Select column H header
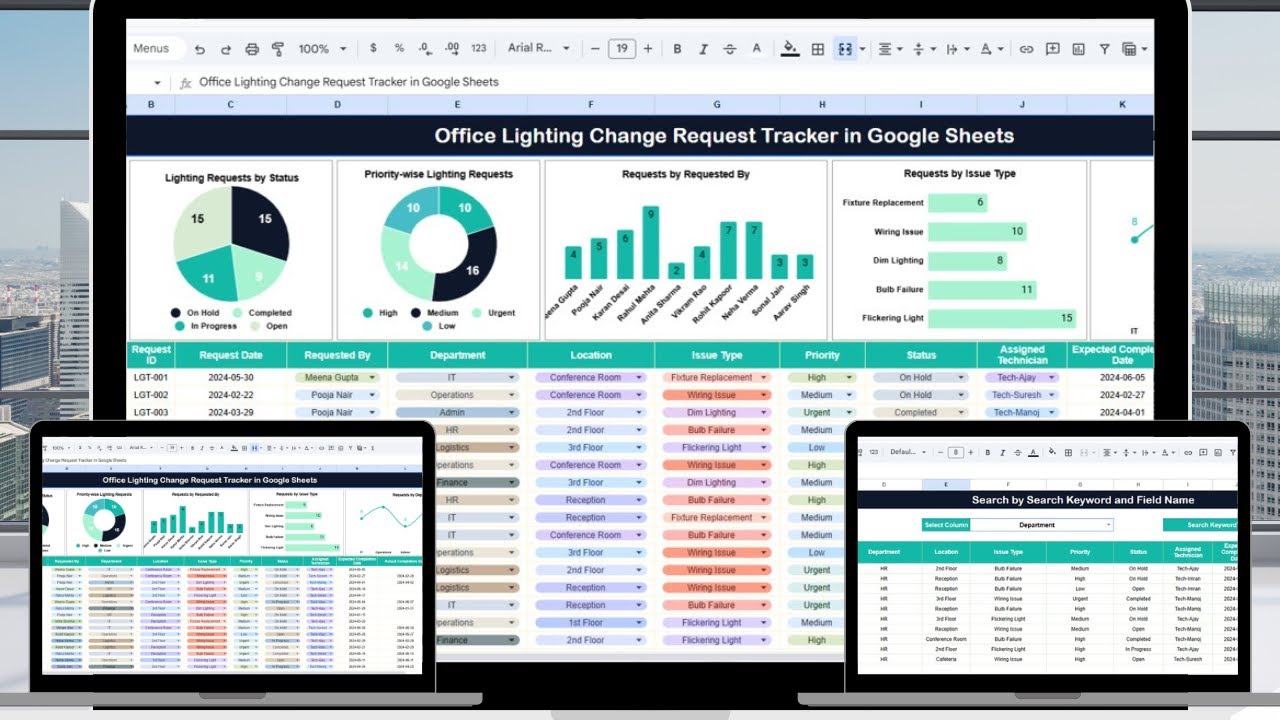The width and height of the screenshot is (1280, 720). point(822,104)
